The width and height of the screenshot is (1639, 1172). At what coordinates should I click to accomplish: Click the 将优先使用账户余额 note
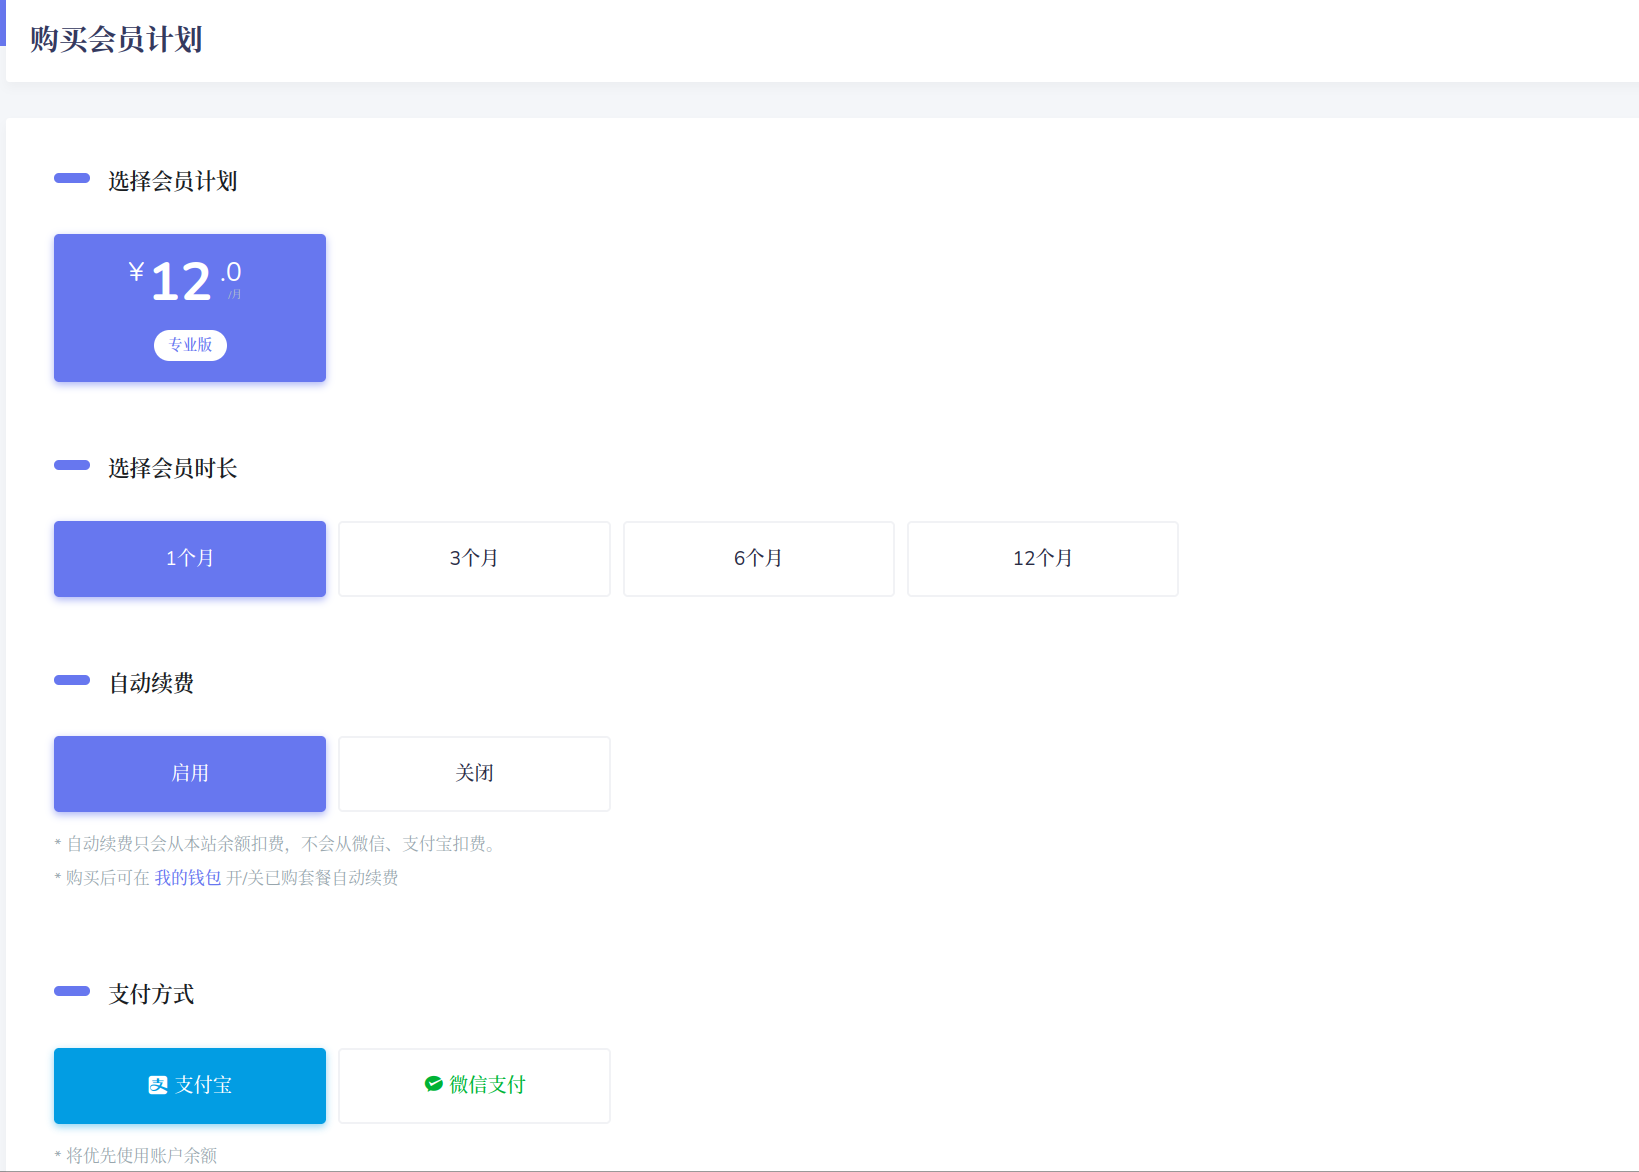coord(141,1156)
